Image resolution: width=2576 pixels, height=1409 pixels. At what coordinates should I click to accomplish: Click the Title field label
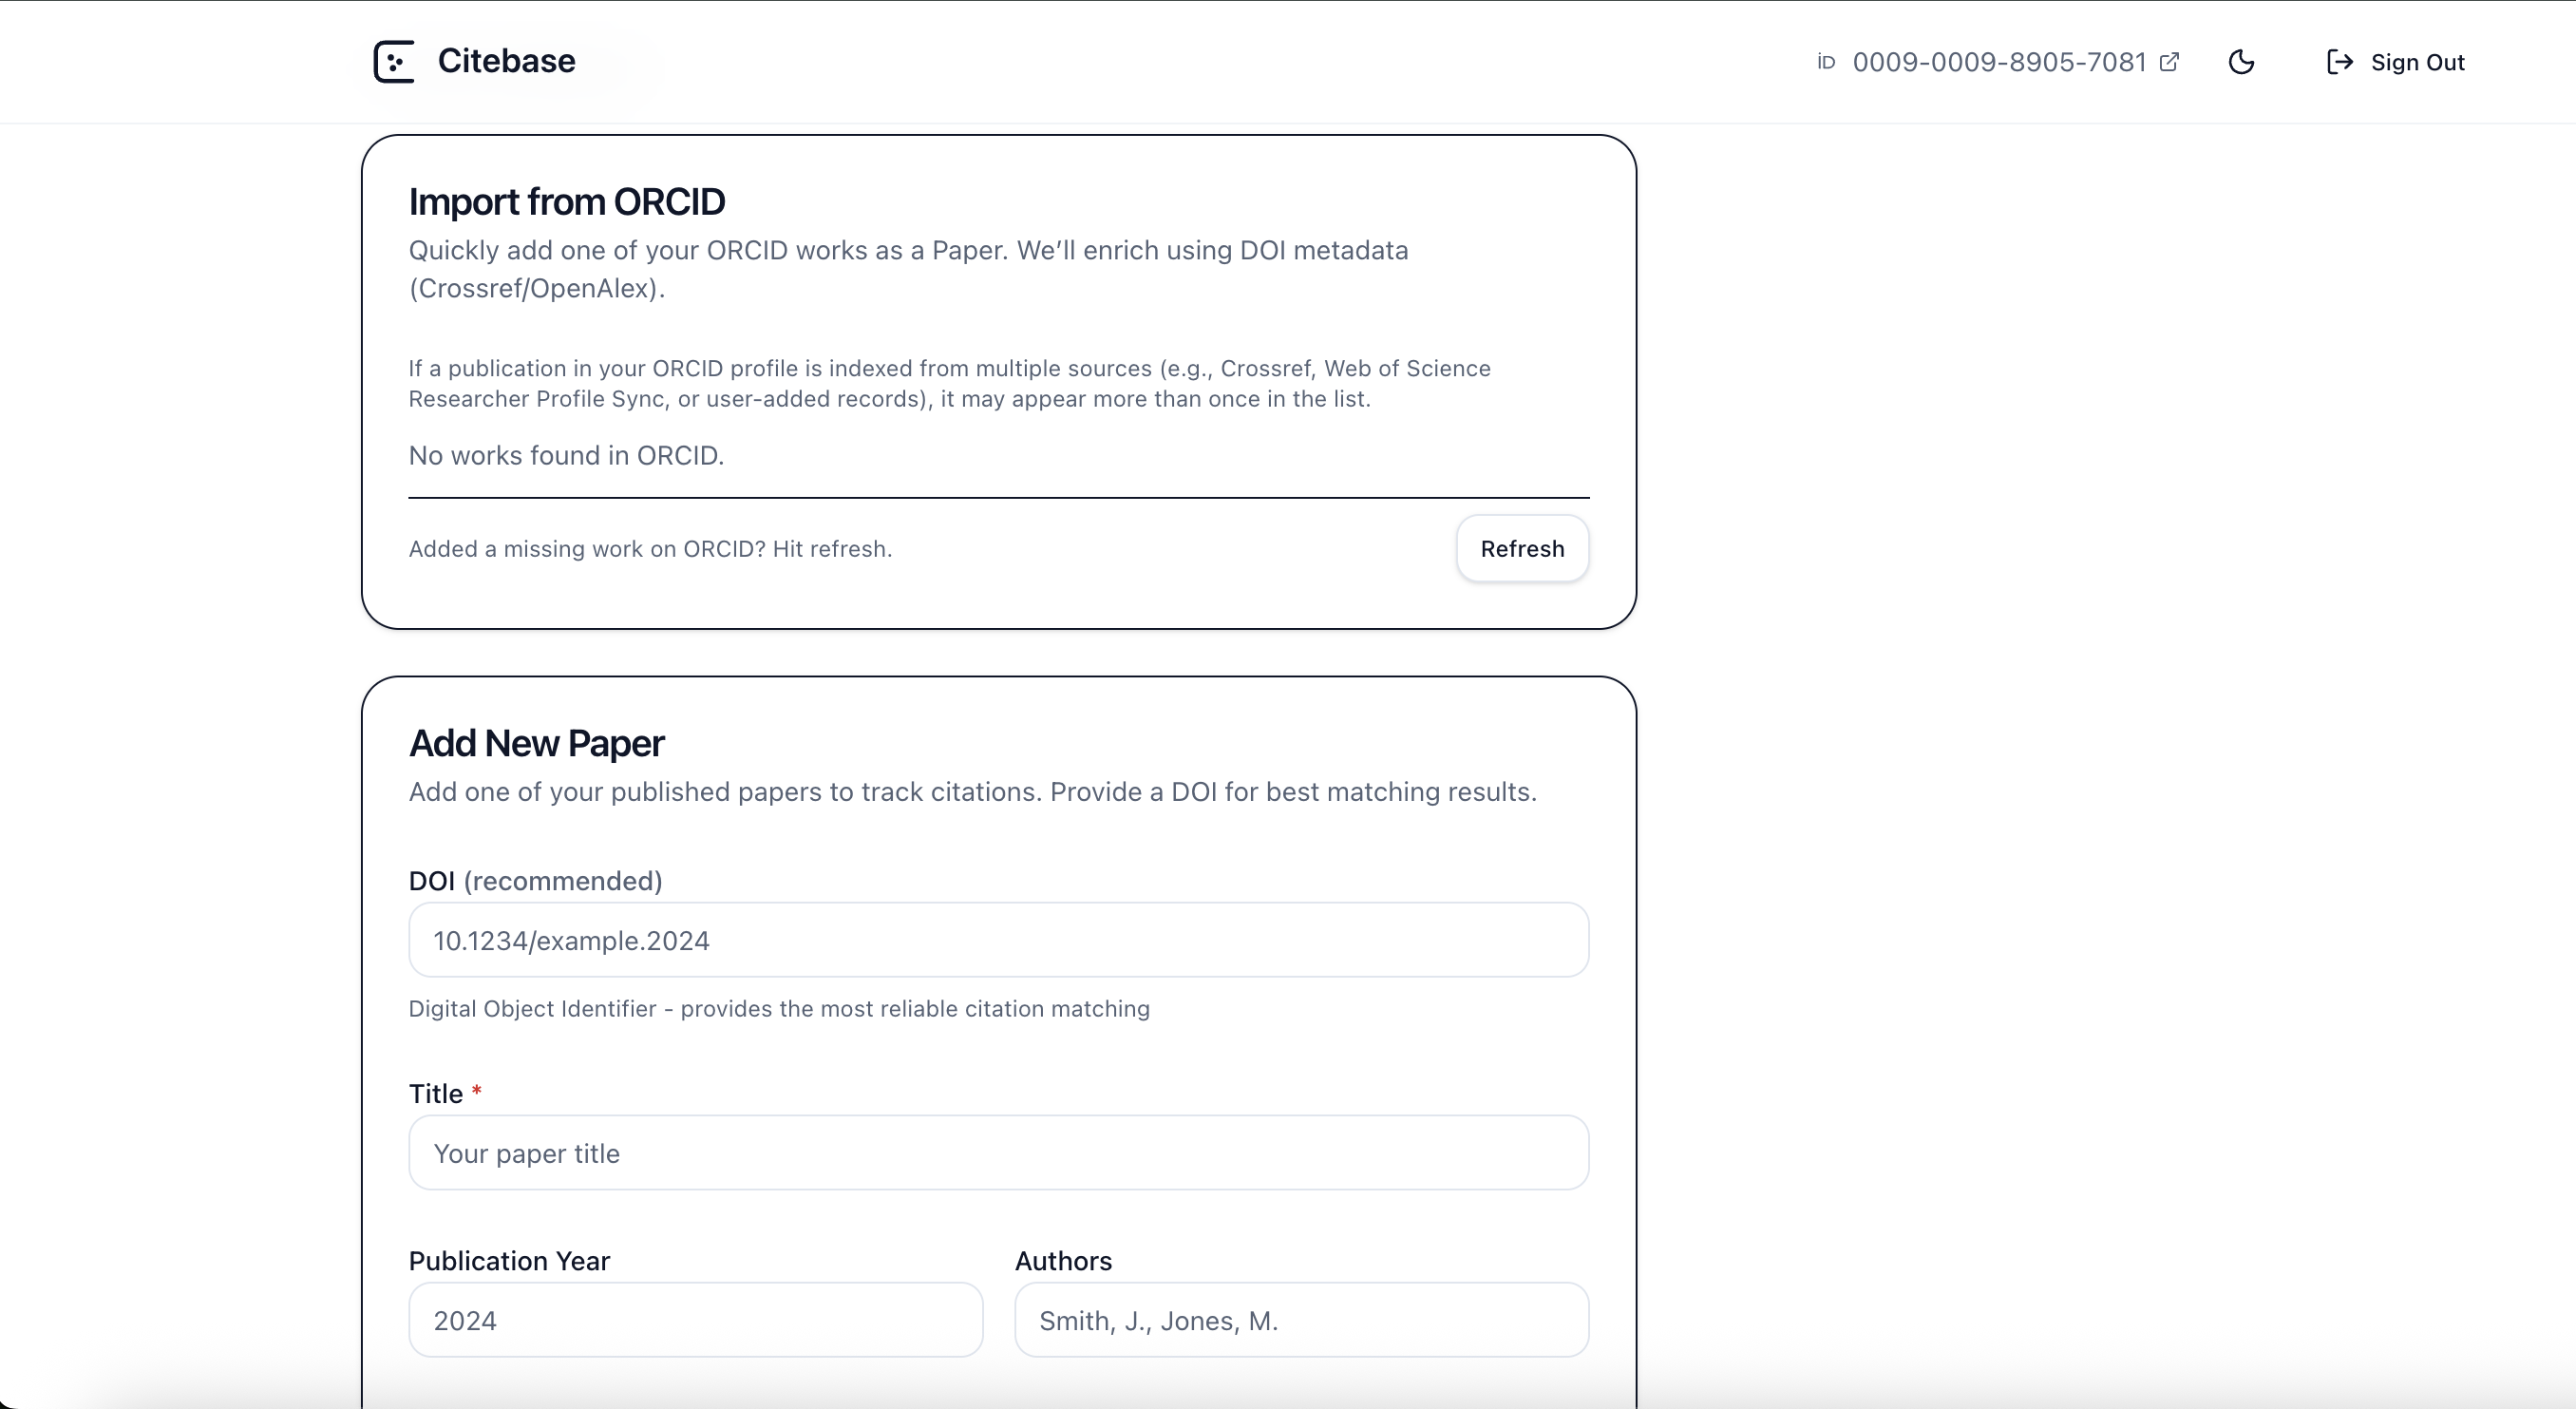(436, 1094)
